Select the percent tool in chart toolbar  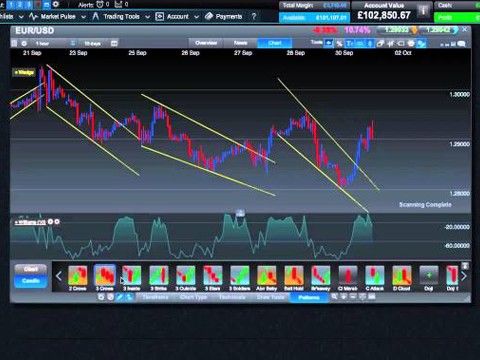coord(339,43)
